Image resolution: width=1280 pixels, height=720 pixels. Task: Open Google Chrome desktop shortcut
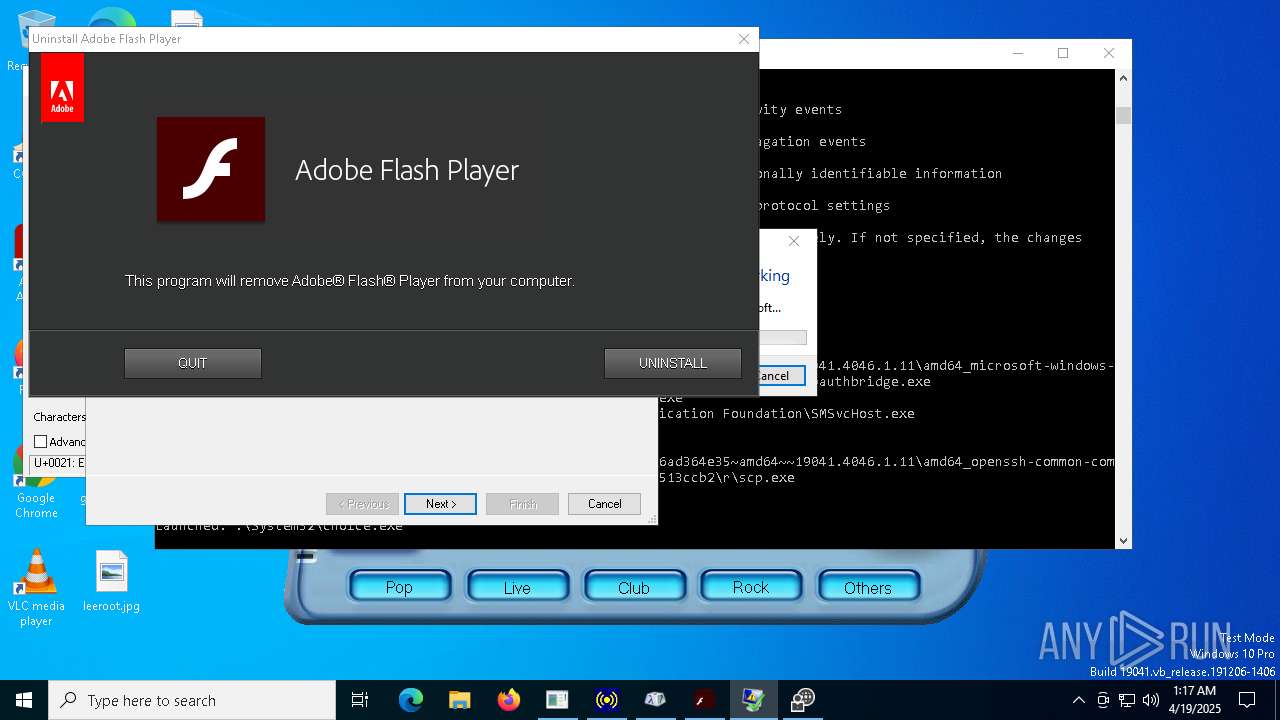[x=36, y=488]
